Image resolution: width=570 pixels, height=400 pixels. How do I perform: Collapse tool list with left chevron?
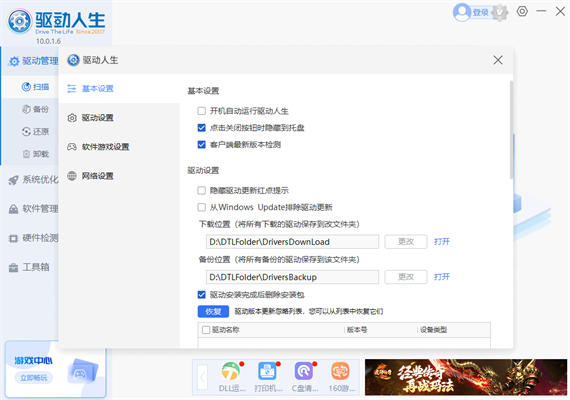202,377
